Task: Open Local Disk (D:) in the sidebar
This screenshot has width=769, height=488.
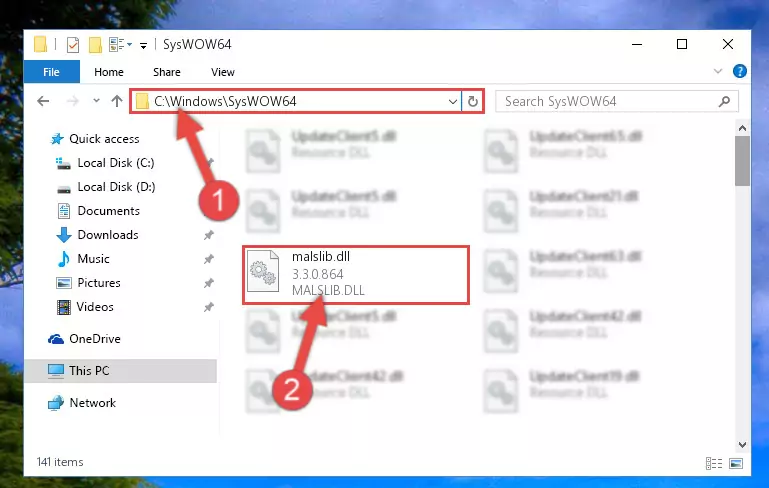Action: [116, 187]
